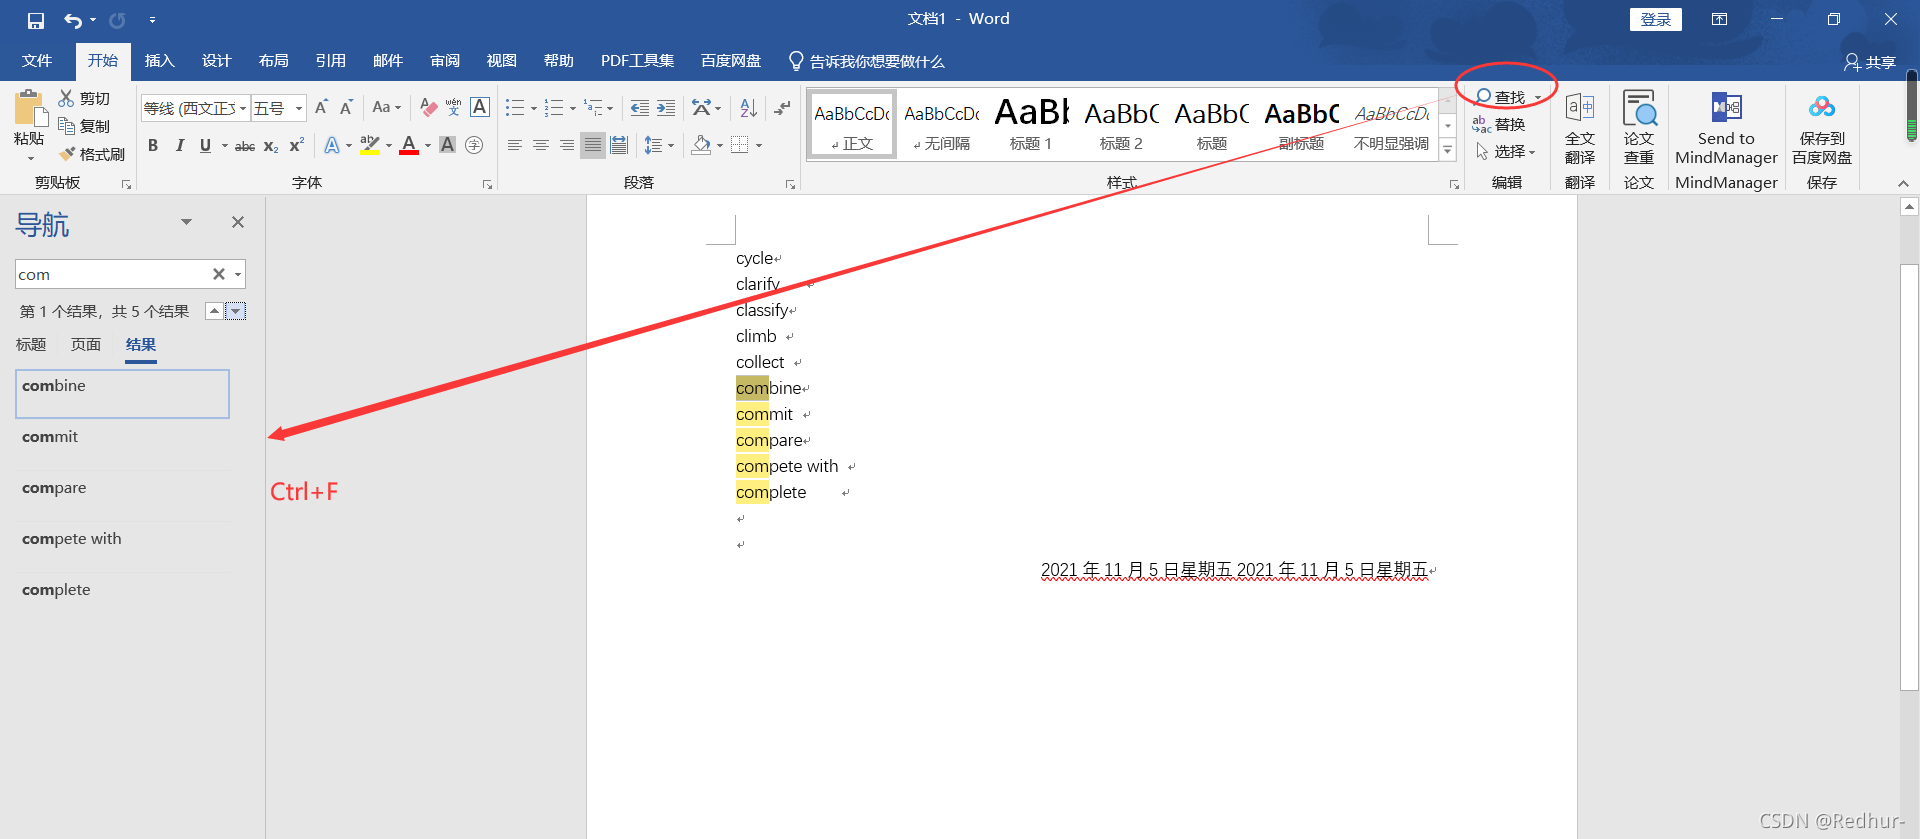Apply text effects with the outlined A icon
Viewport: 1920px width, 839px height.
(x=332, y=145)
